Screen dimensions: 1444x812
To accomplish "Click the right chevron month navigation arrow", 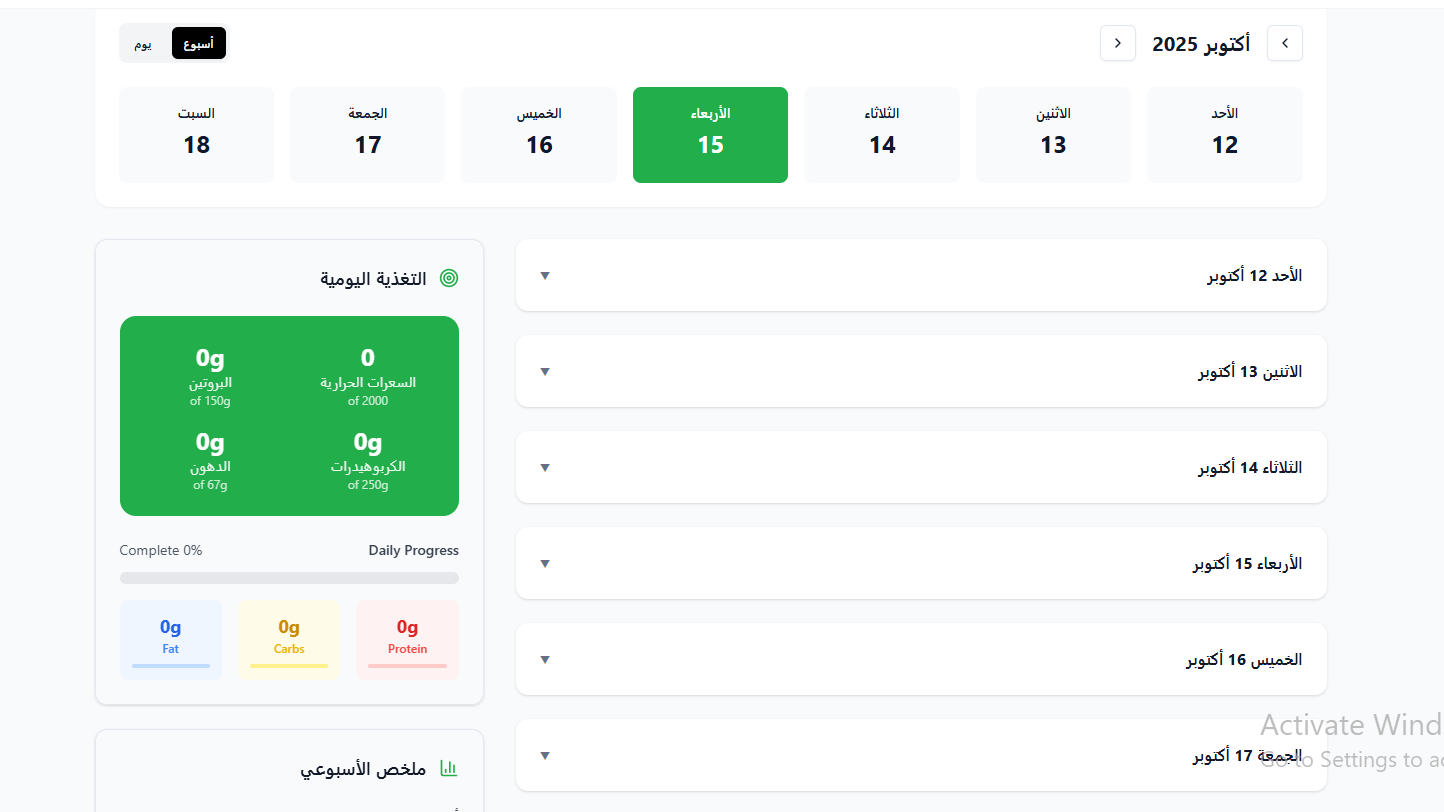I will point(1284,43).
